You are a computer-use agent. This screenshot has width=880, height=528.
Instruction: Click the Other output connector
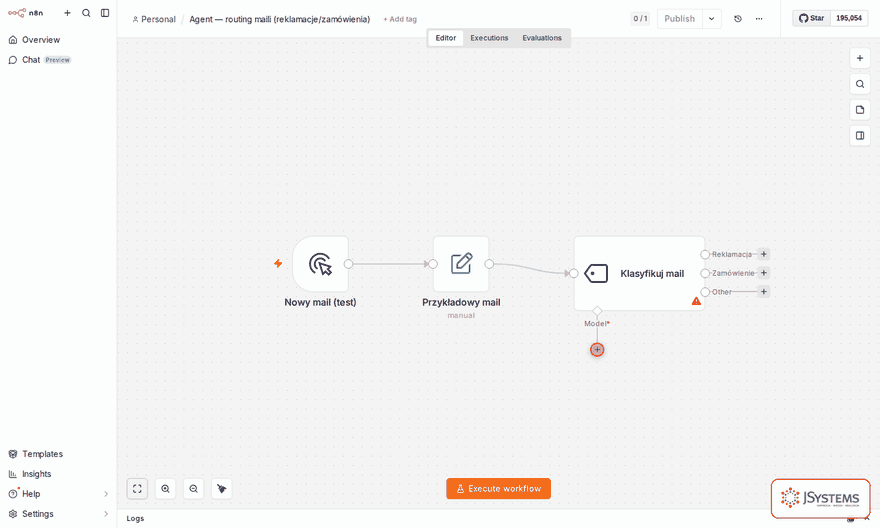[x=705, y=292]
